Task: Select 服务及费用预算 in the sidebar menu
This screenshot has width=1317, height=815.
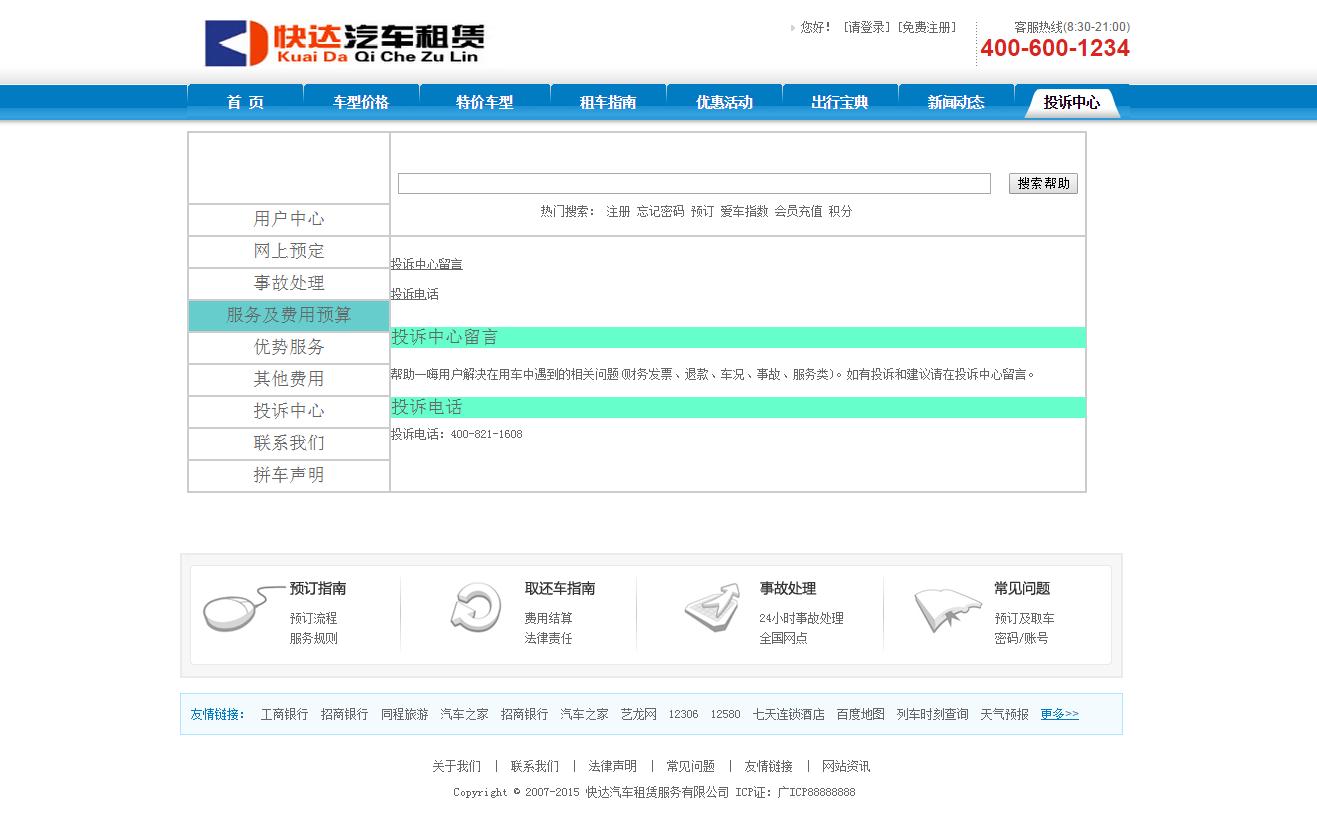Action: [289, 315]
